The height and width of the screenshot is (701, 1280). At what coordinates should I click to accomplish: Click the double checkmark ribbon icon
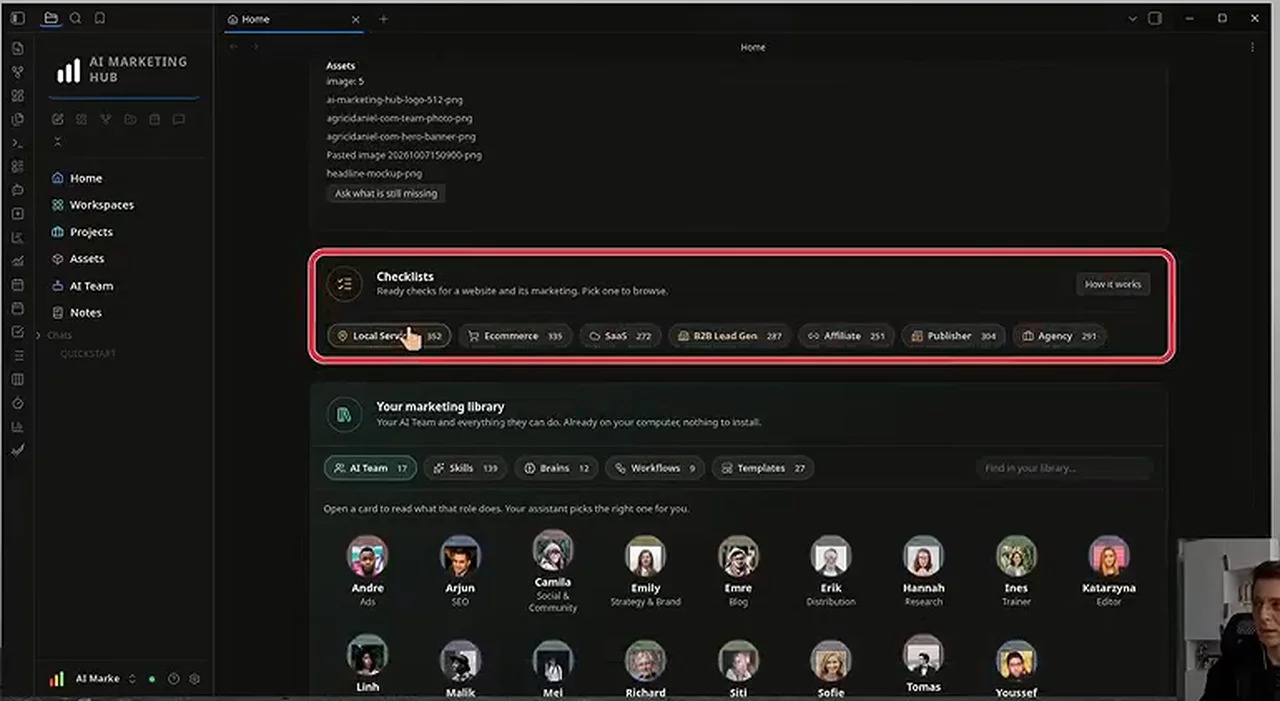tap(17, 450)
